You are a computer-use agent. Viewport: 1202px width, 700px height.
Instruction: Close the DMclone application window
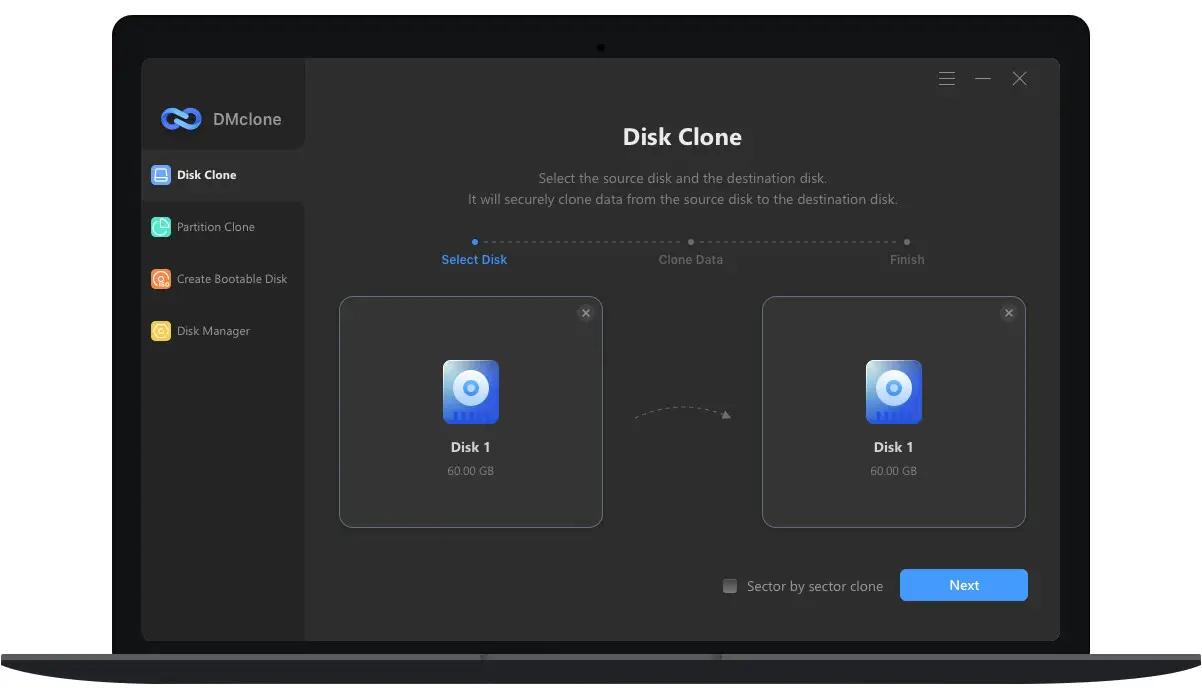coord(1019,79)
